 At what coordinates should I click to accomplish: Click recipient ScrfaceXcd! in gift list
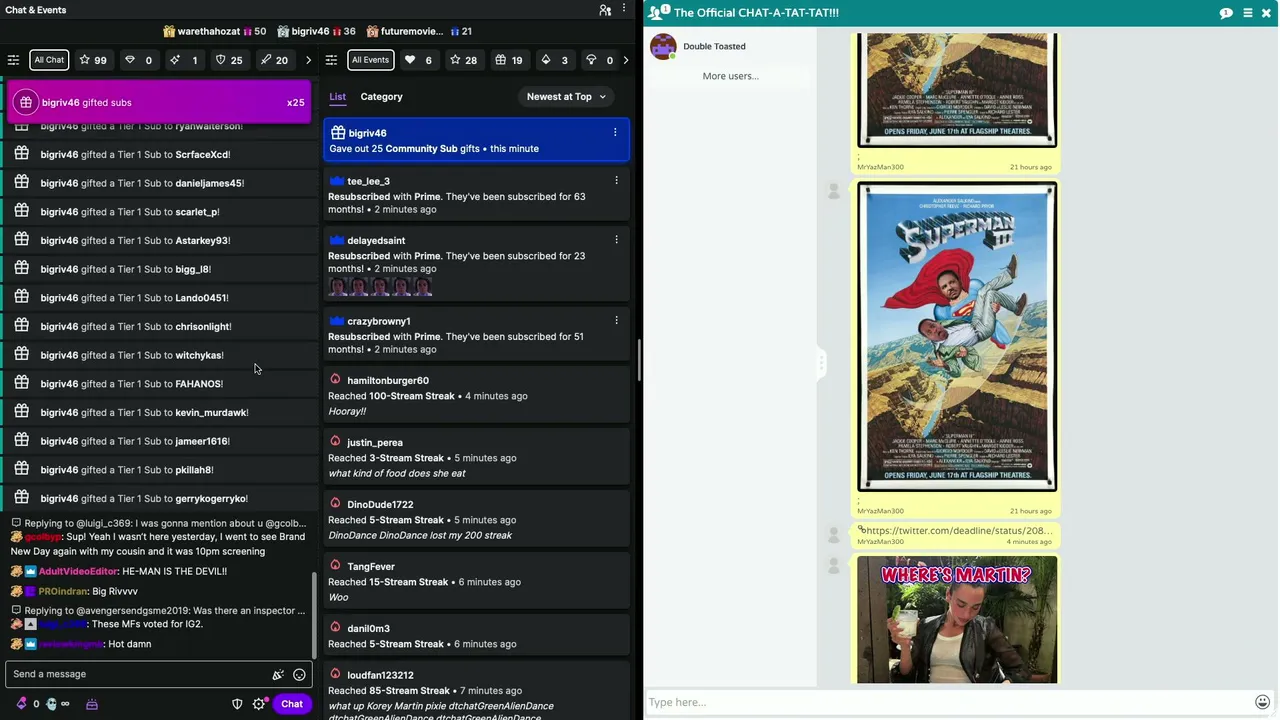tap(203, 155)
